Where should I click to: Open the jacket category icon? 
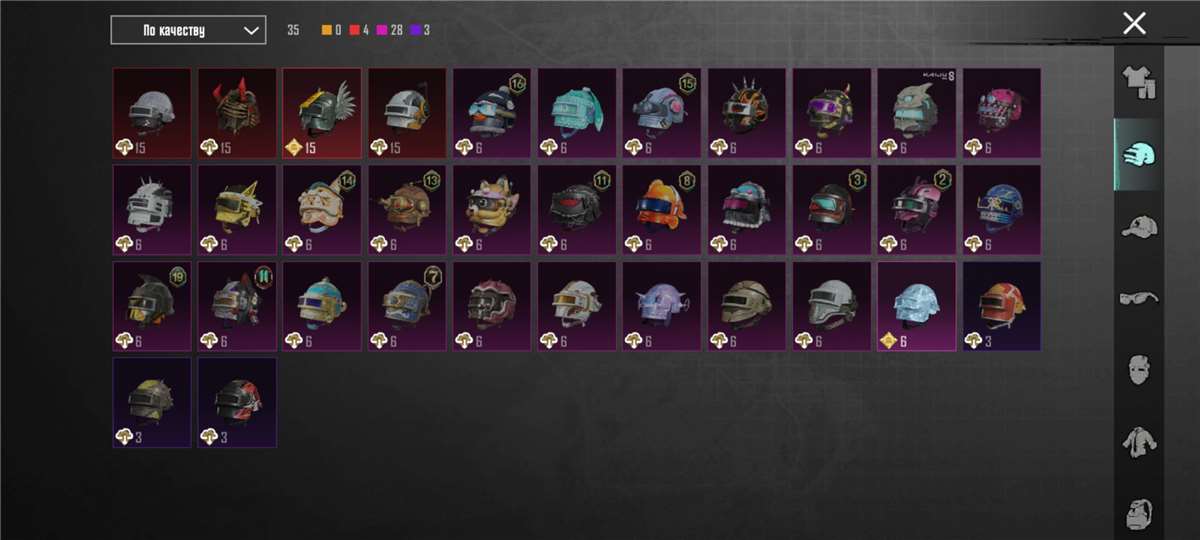pyautogui.click(x=1138, y=441)
